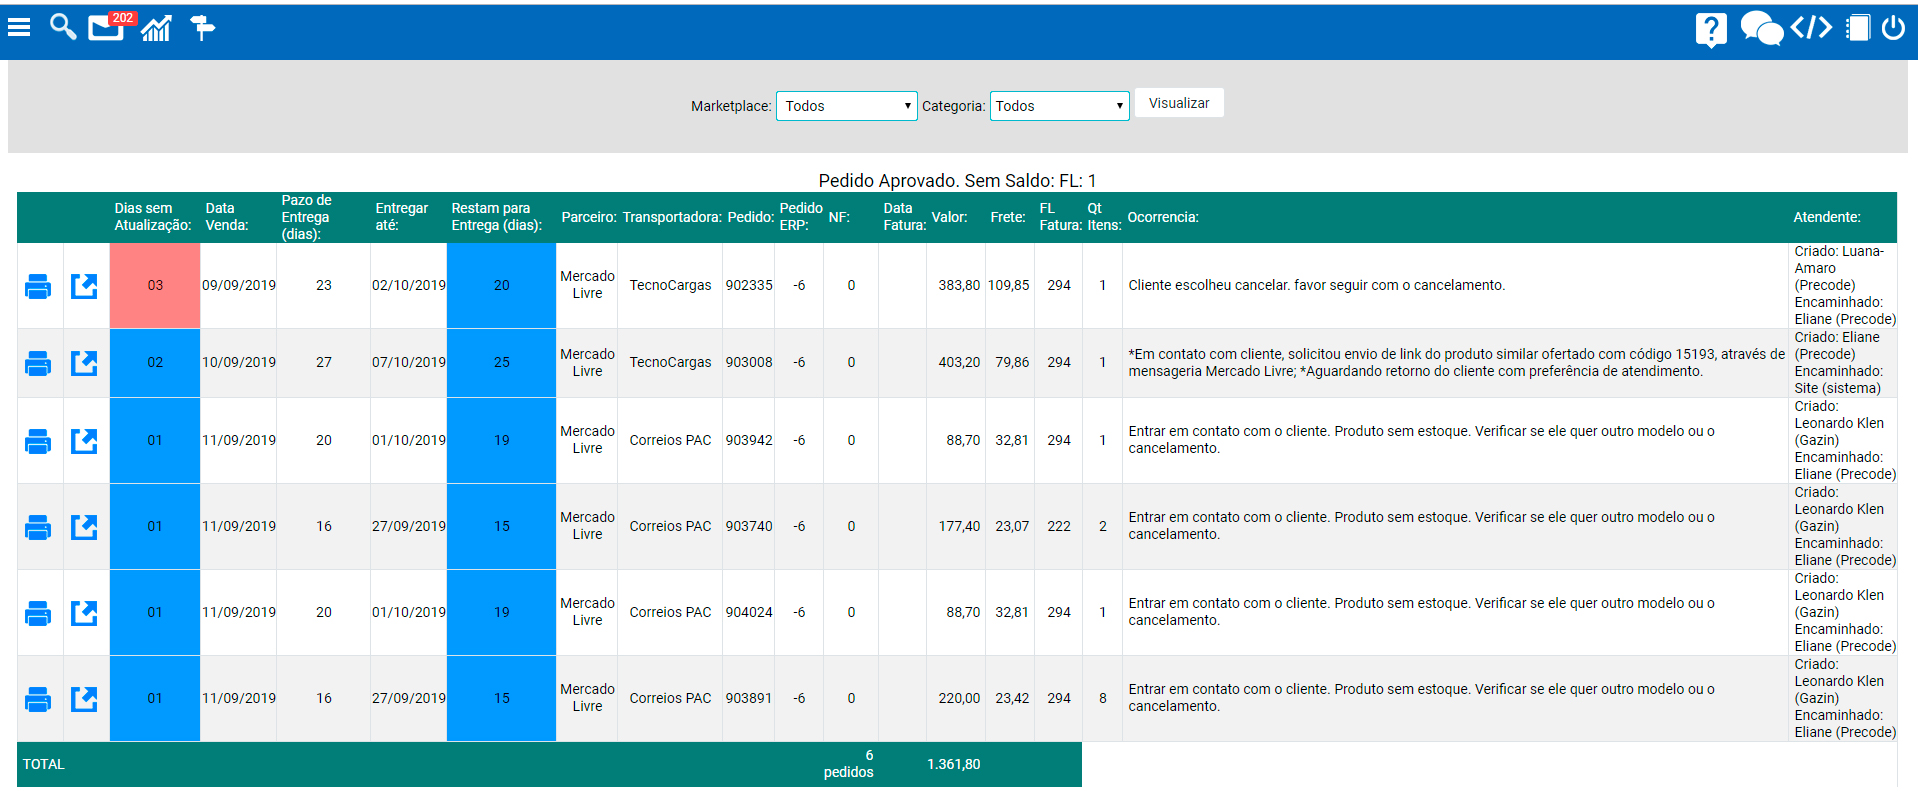
Task: Open order 903942 in external view
Action: [x=84, y=441]
